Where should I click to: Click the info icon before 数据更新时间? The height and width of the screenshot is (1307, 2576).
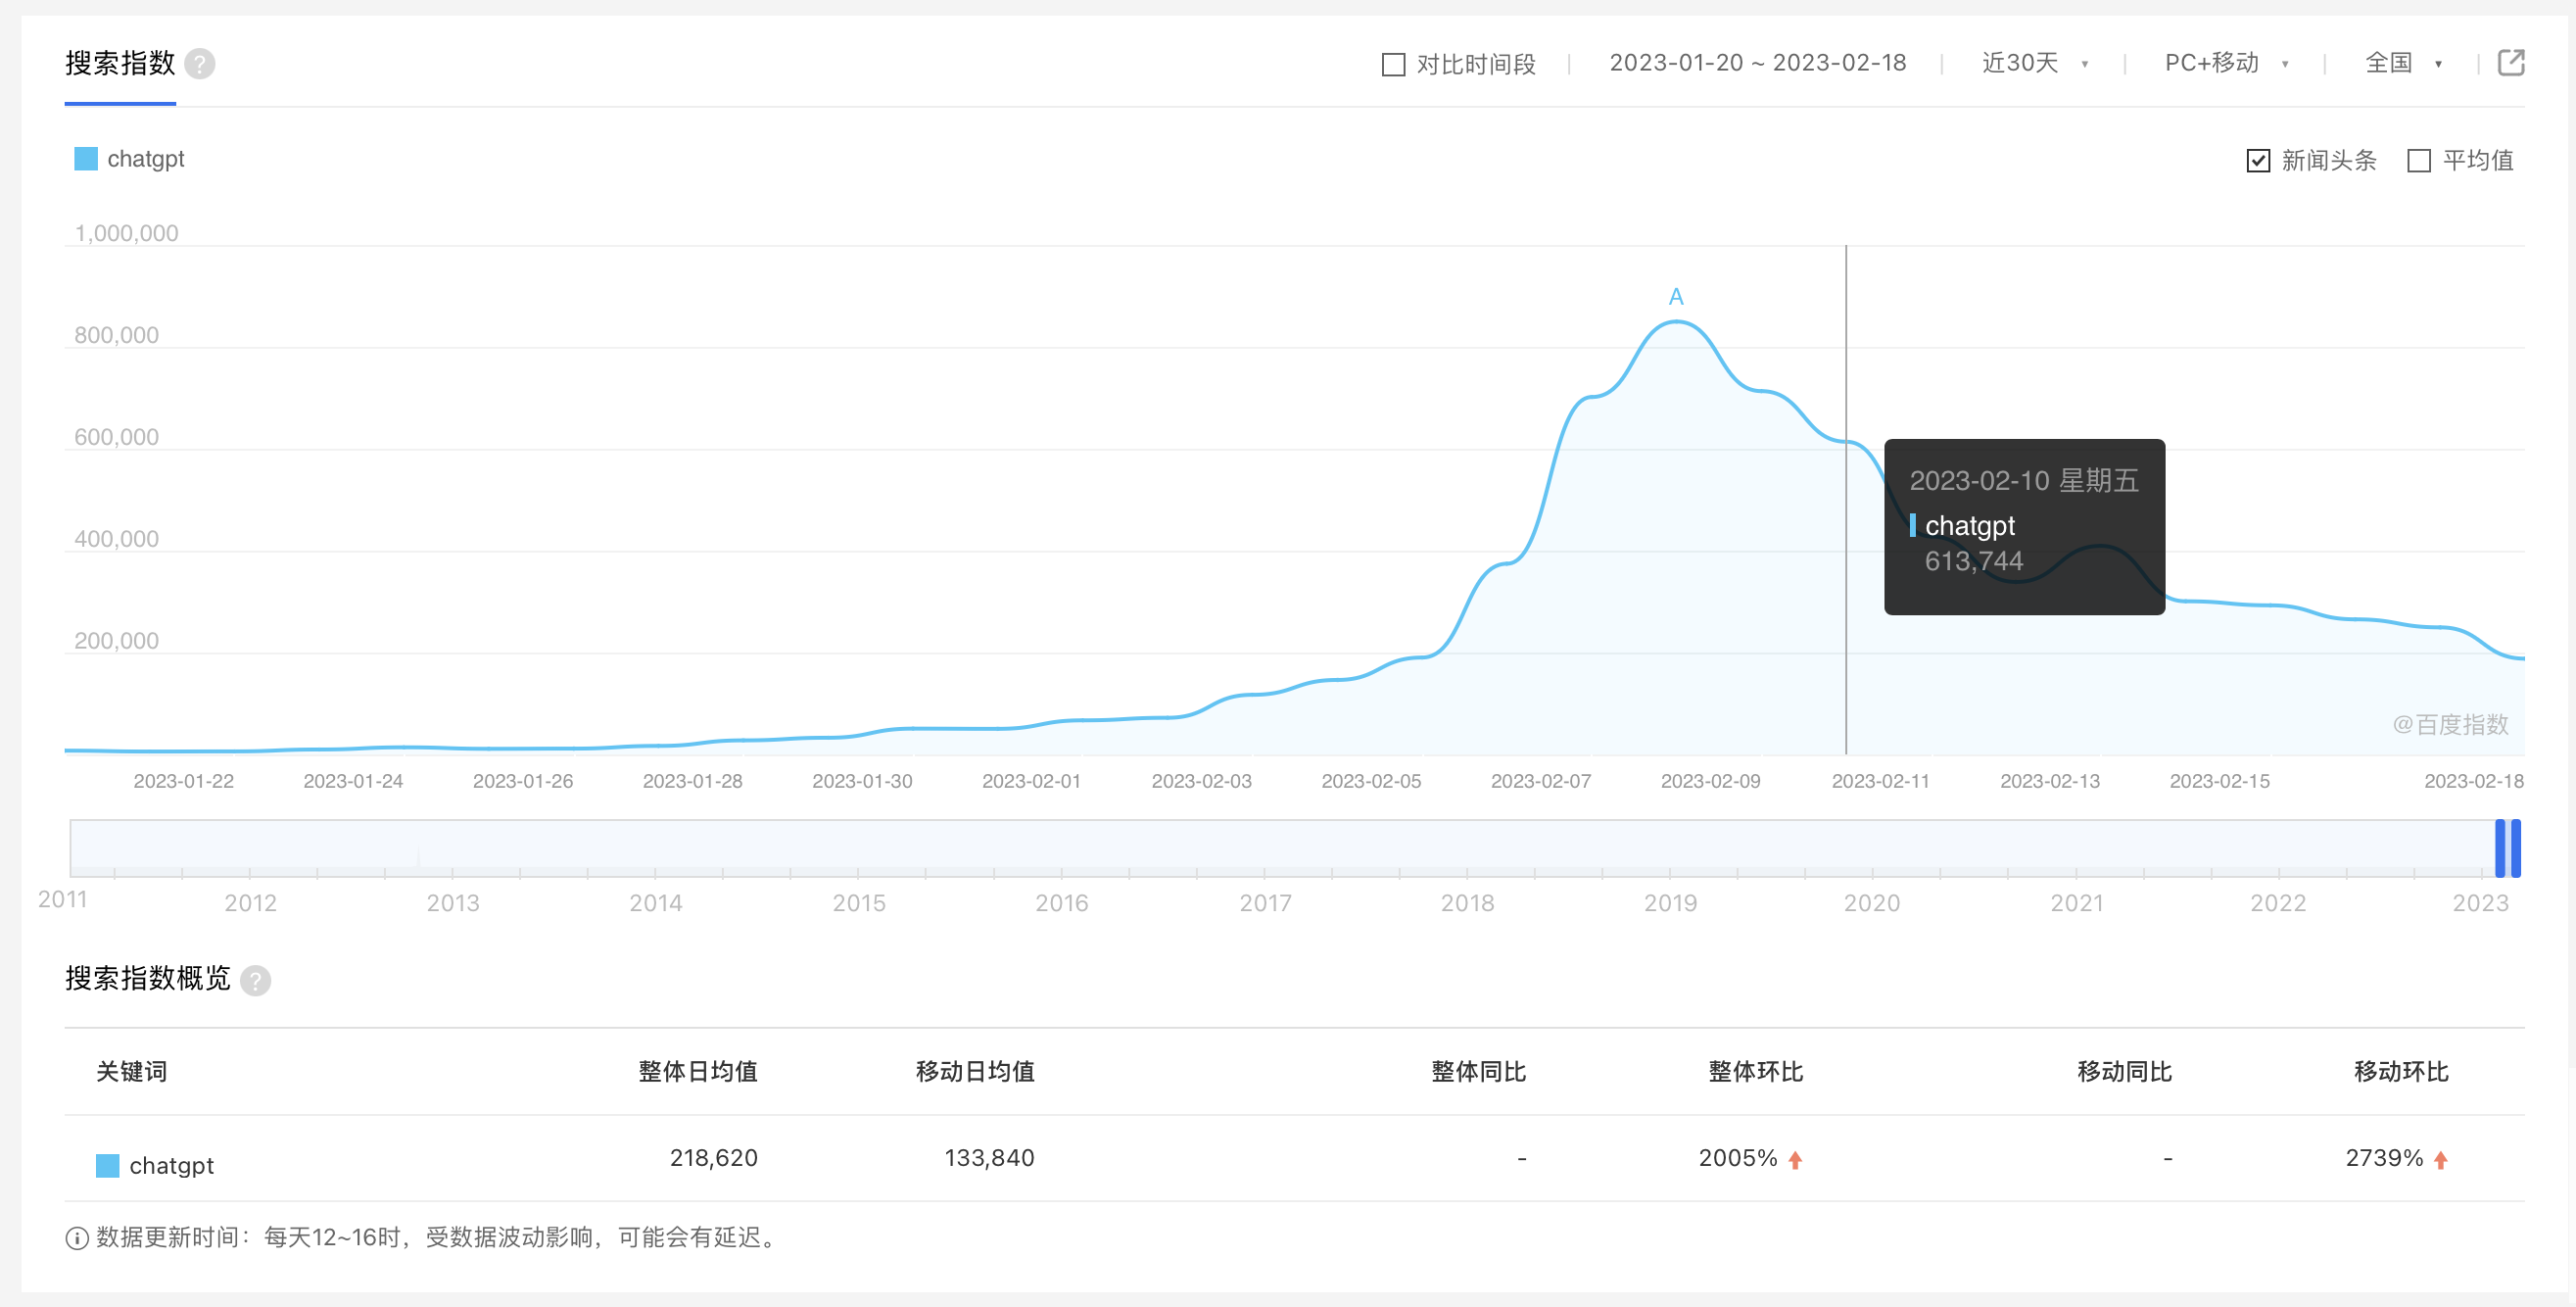(x=76, y=1238)
